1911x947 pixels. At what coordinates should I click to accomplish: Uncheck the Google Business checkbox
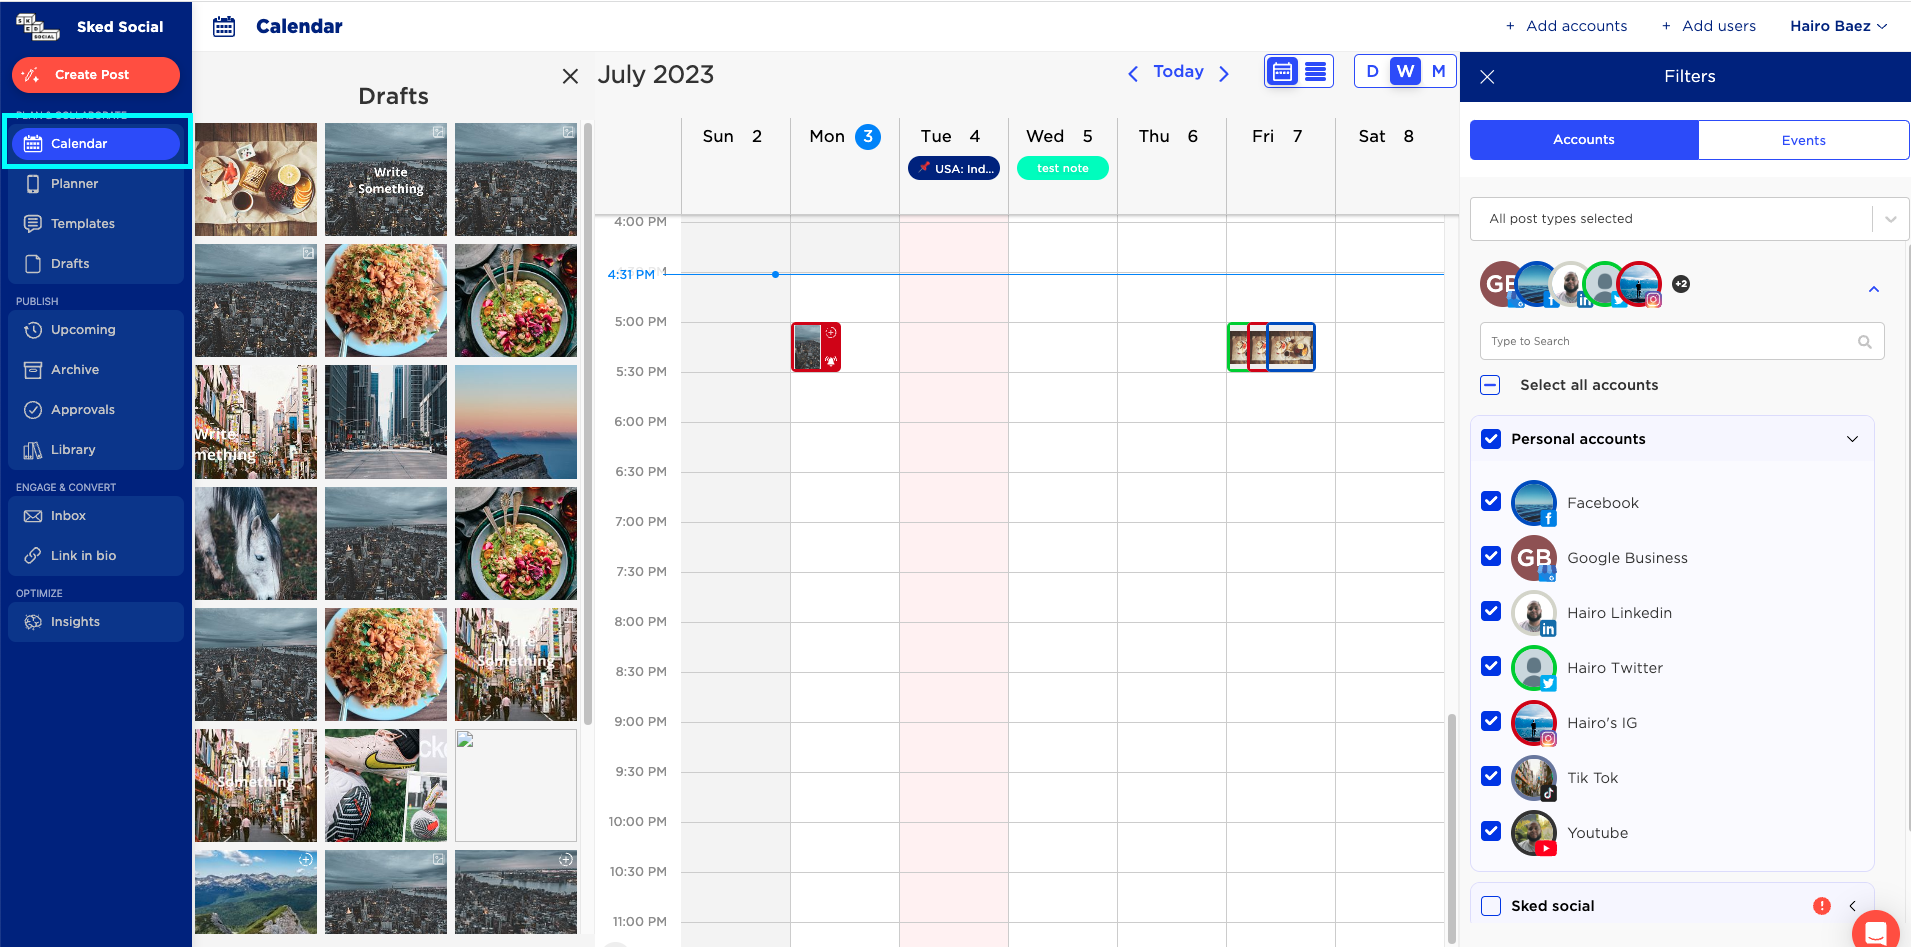tap(1491, 556)
